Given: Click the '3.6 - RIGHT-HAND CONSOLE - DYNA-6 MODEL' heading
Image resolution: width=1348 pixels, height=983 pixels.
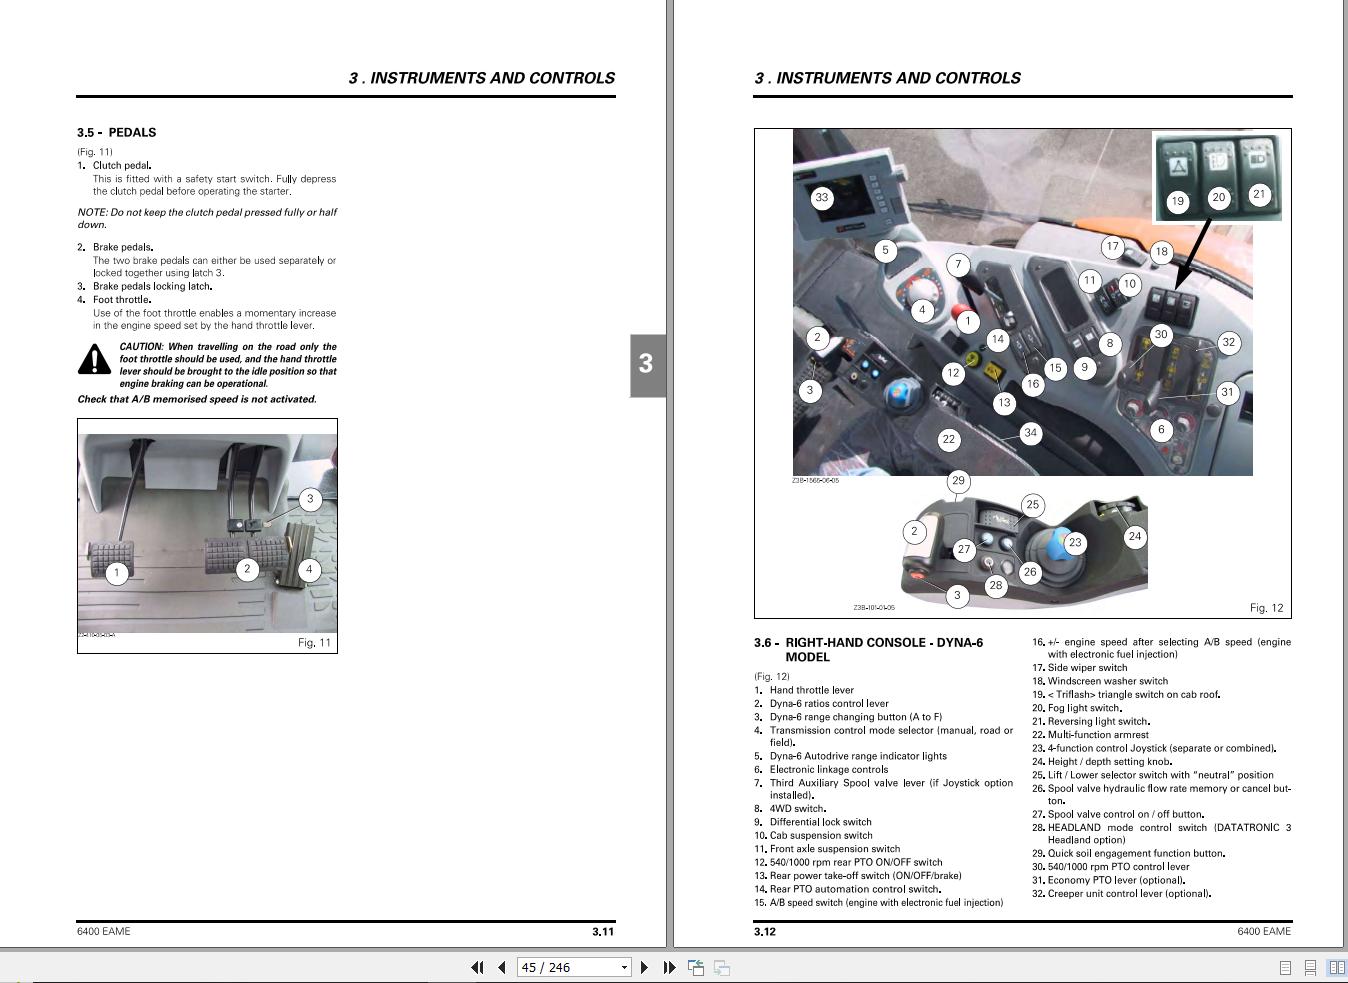Looking at the screenshot, I should coord(868,650).
